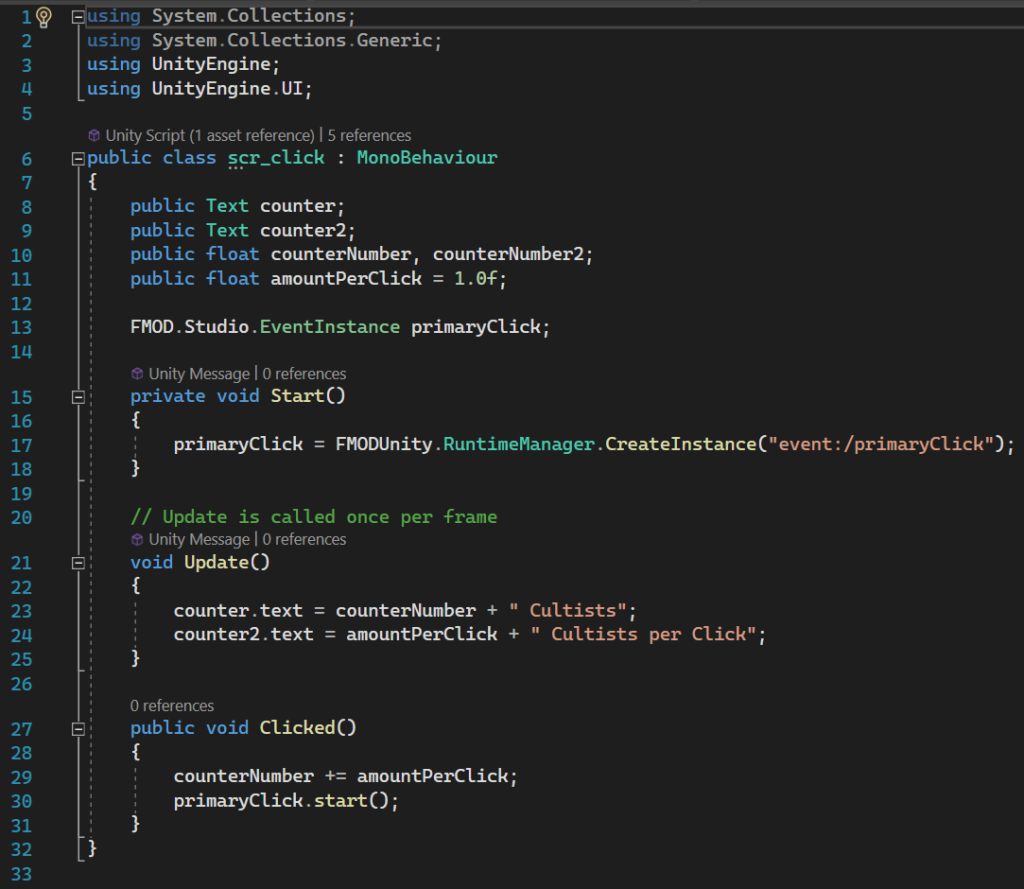Collapse the scr_click class definition
The height and width of the screenshot is (889, 1024).
click(79, 159)
